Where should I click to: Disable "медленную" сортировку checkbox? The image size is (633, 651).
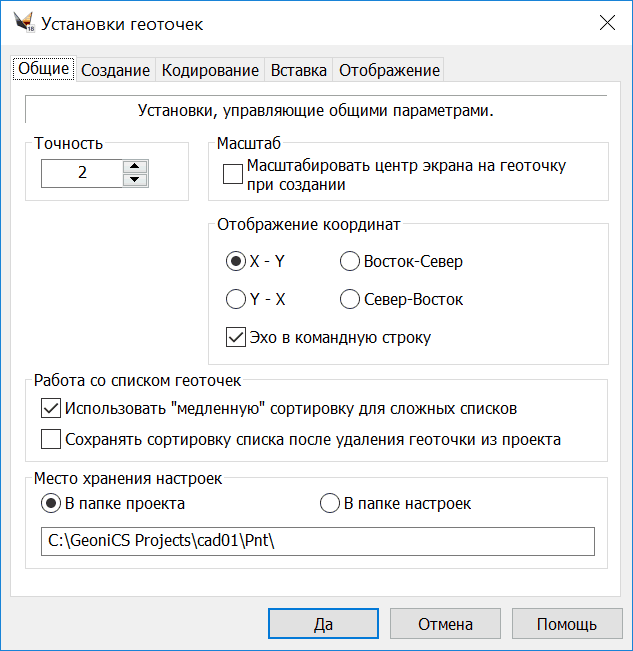[x=51, y=408]
